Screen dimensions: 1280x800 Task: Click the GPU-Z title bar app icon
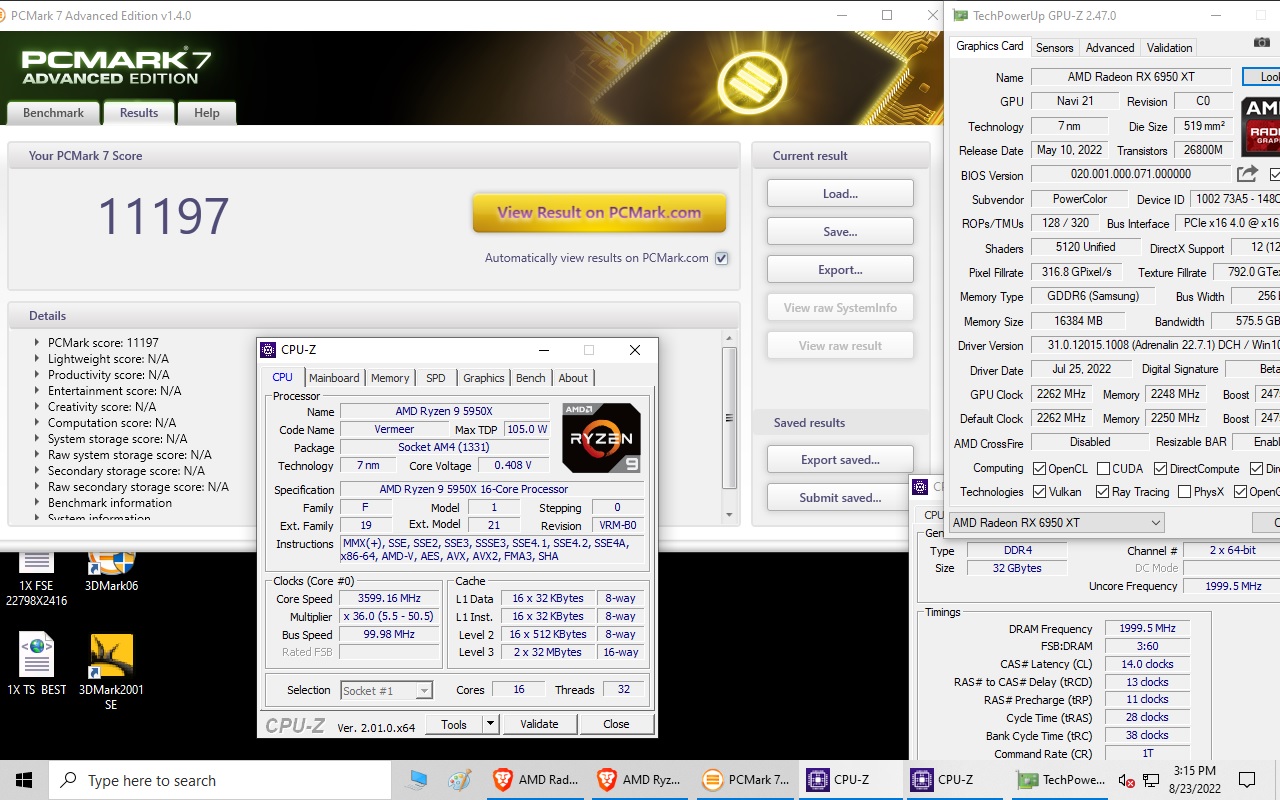coord(961,16)
